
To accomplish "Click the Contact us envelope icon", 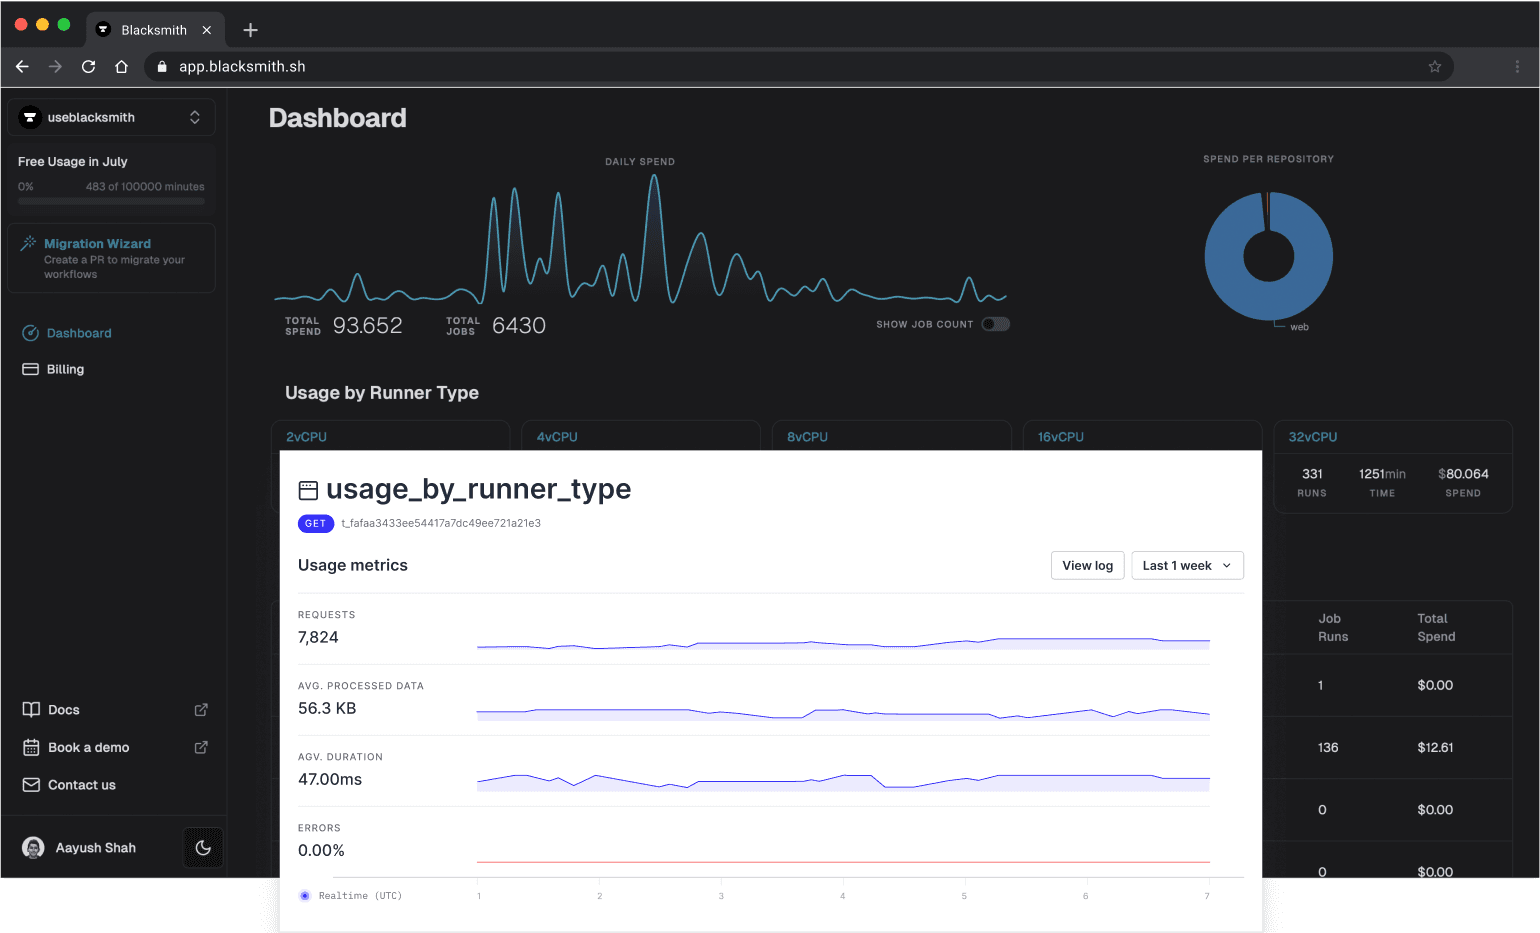I will [x=29, y=785].
